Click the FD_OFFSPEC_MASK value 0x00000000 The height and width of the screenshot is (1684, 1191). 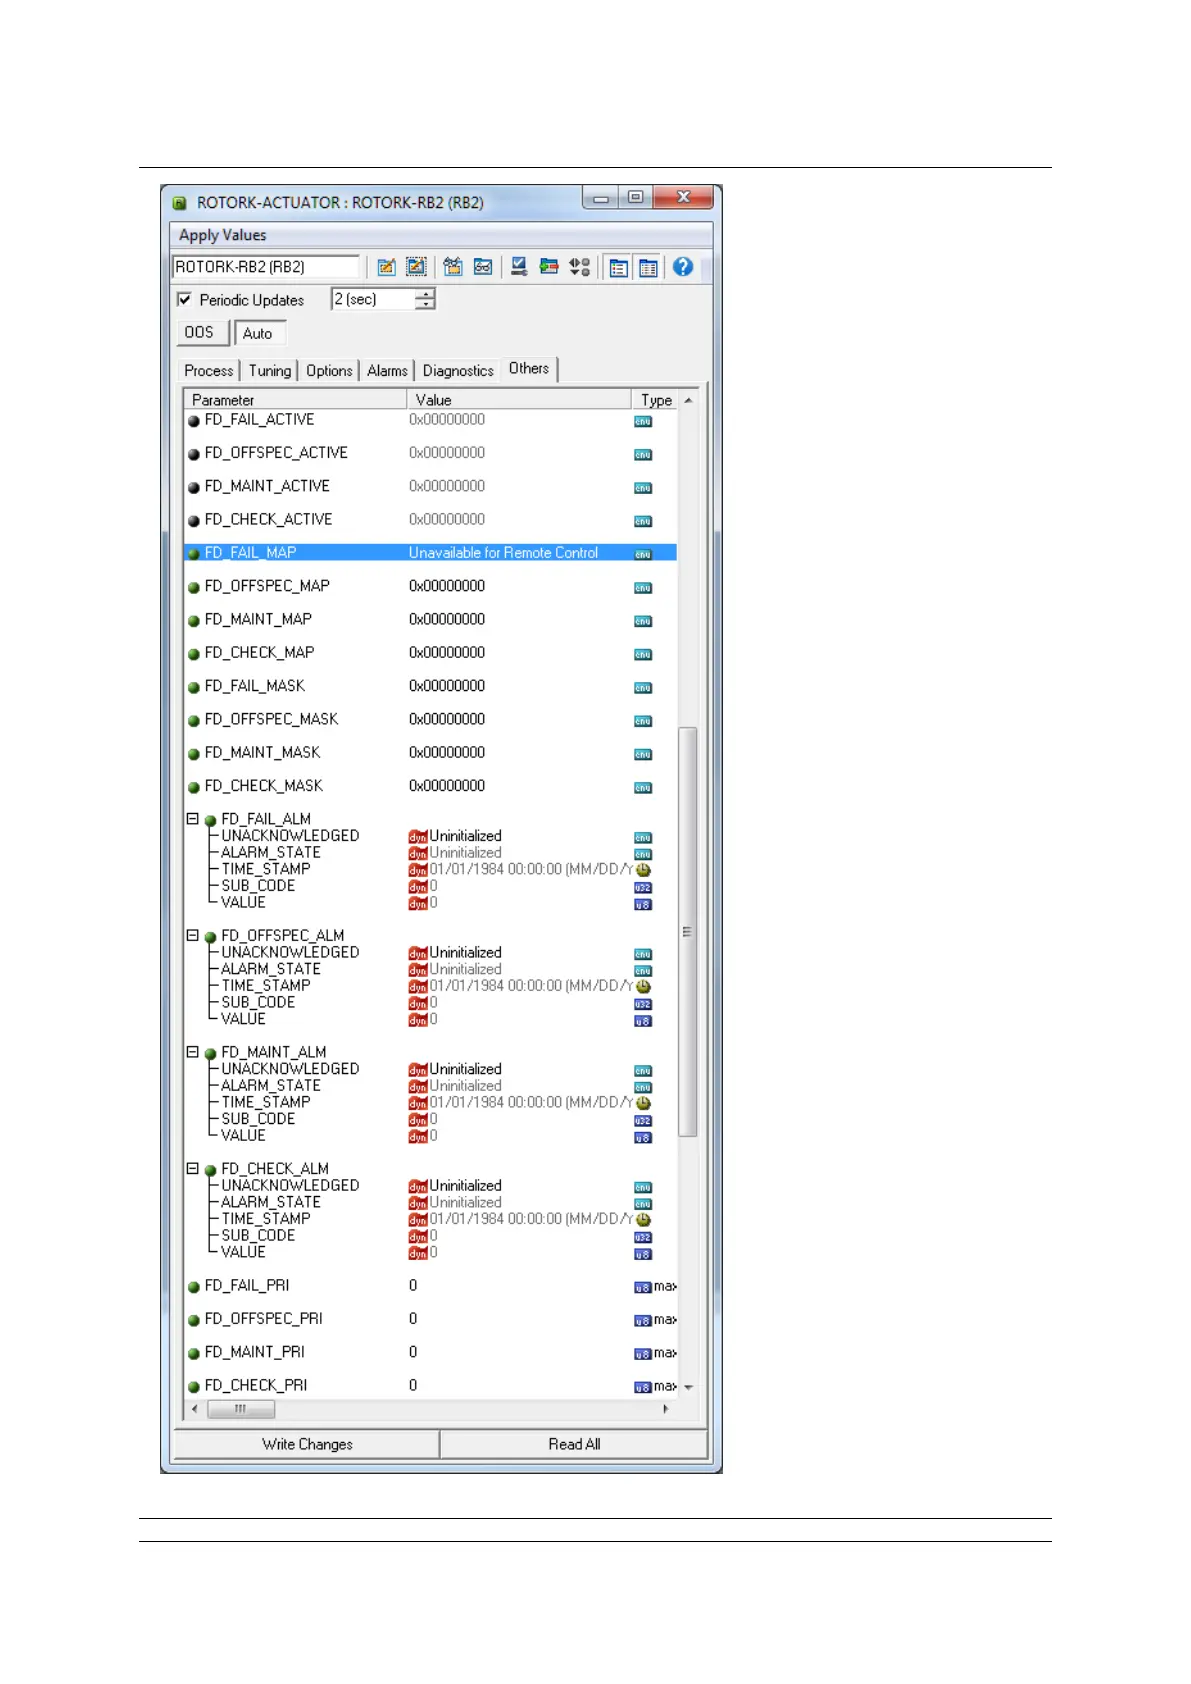pyautogui.click(x=447, y=719)
